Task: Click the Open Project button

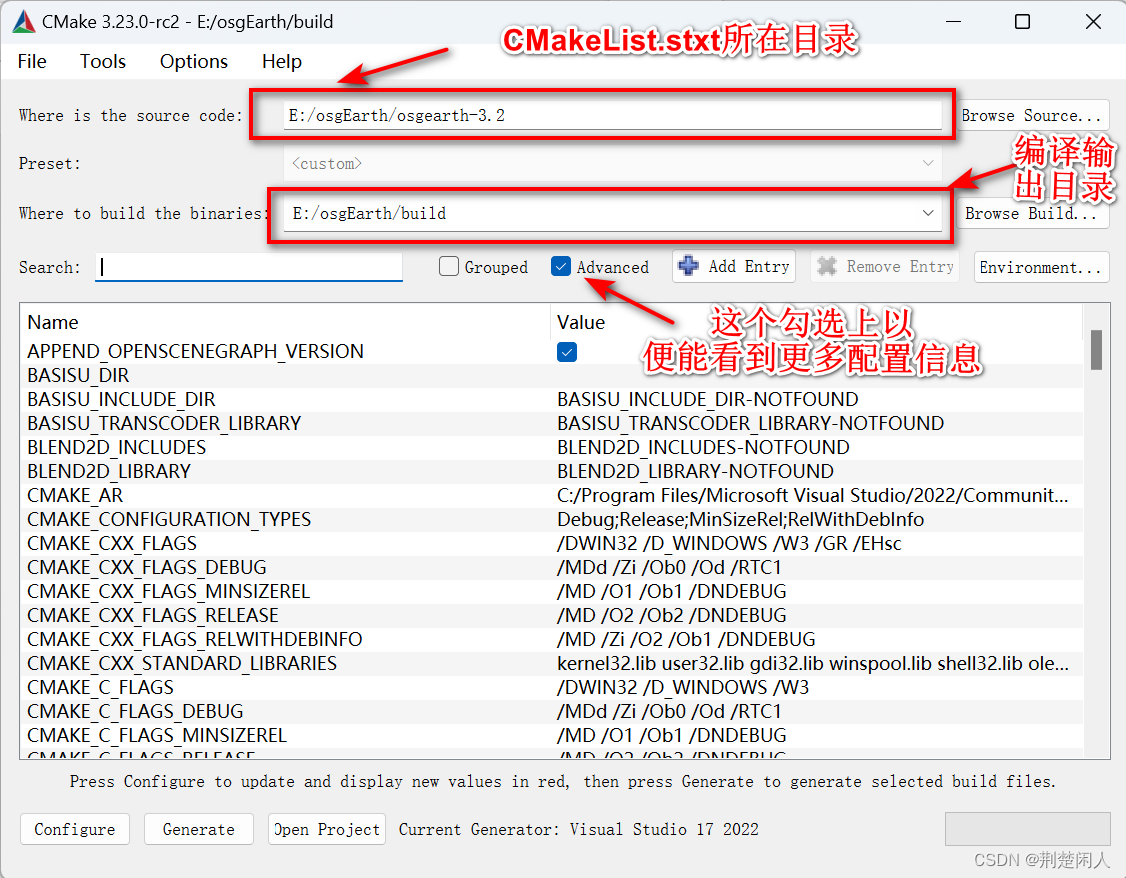Action: (327, 829)
